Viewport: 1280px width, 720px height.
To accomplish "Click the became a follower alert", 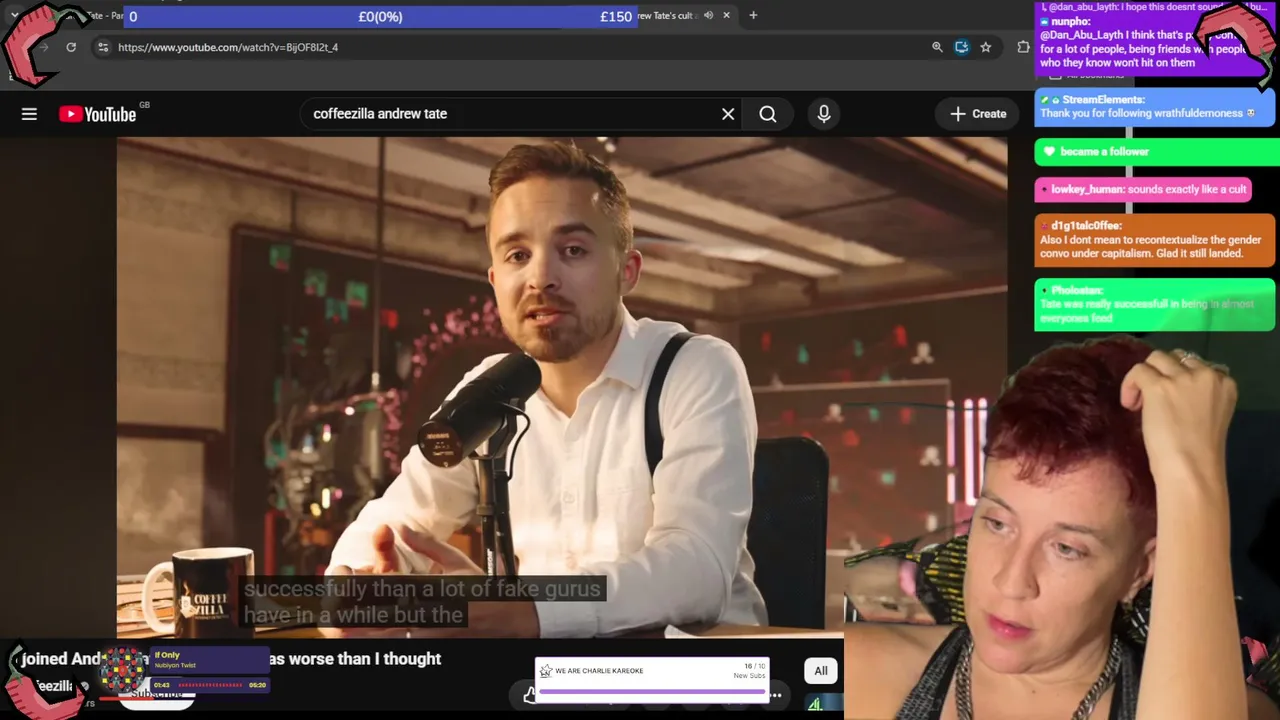I will [x=1157, y=152].
